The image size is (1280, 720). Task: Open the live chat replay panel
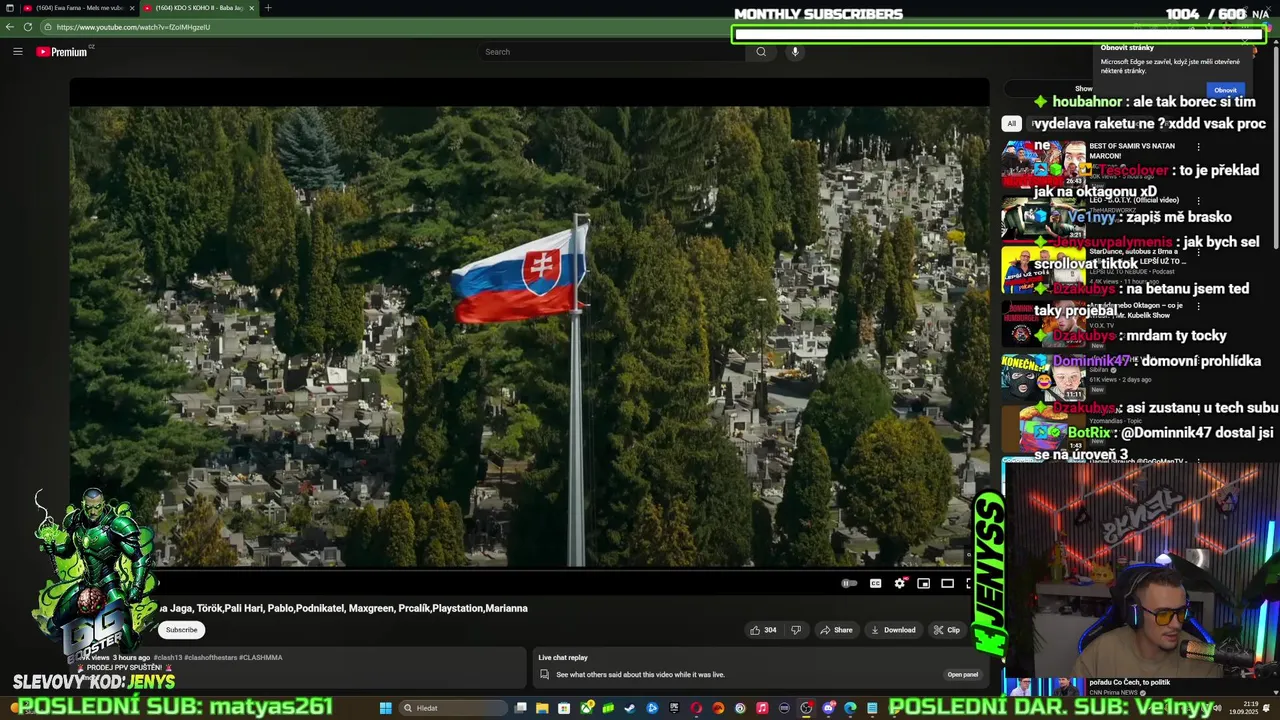coord(962,674)
